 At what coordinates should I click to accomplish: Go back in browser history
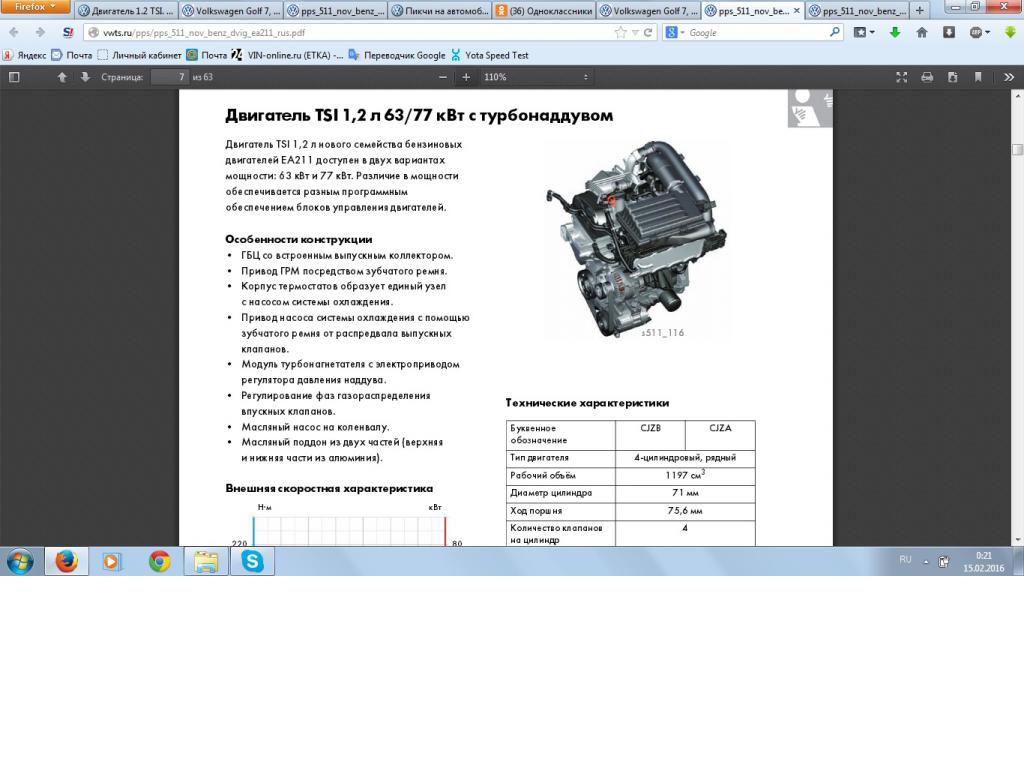click(14, 33)
